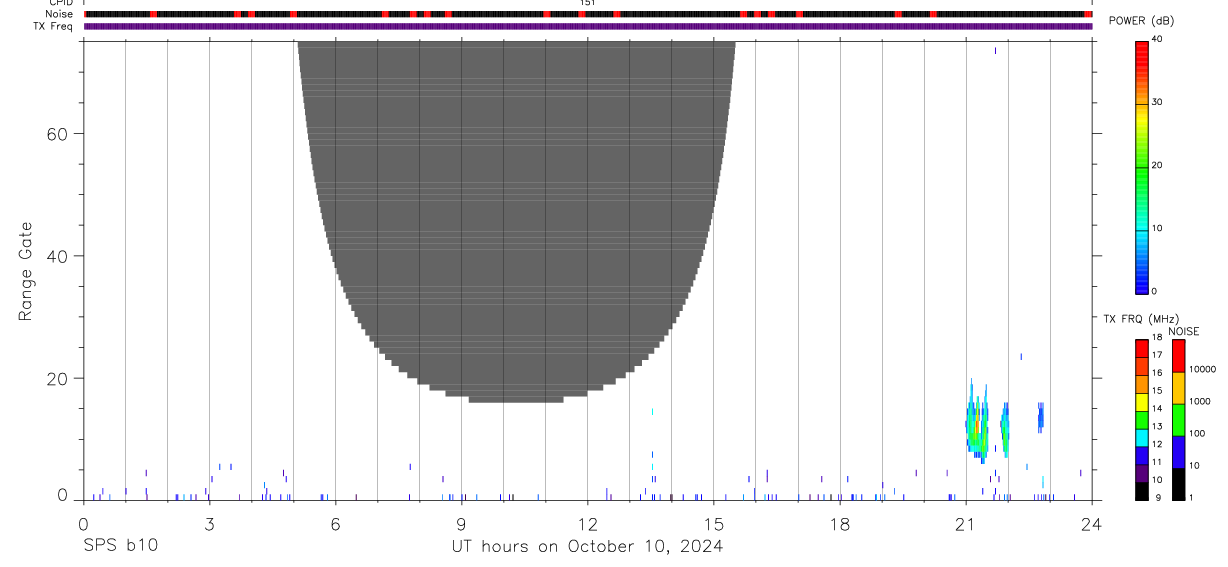Screen dimensions: 1228x567
Task: Select the 30 tick on the POWER scale
Action: pos(1157,103)
